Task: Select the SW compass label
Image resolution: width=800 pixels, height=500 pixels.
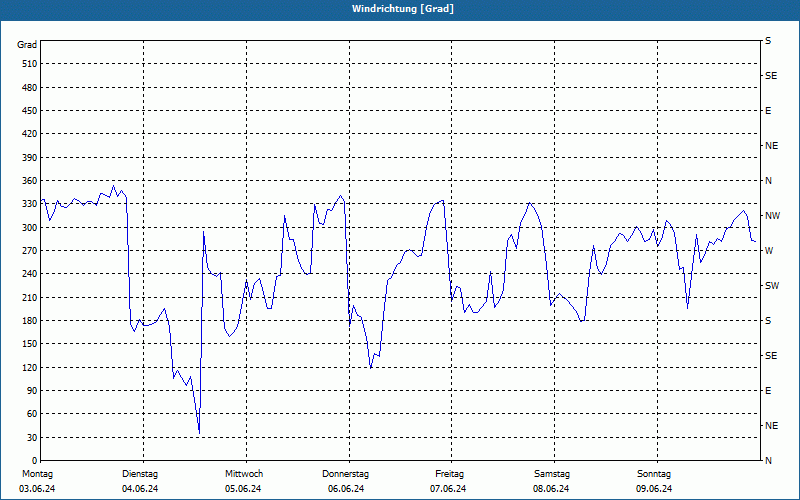Action: tap(771, 286)
